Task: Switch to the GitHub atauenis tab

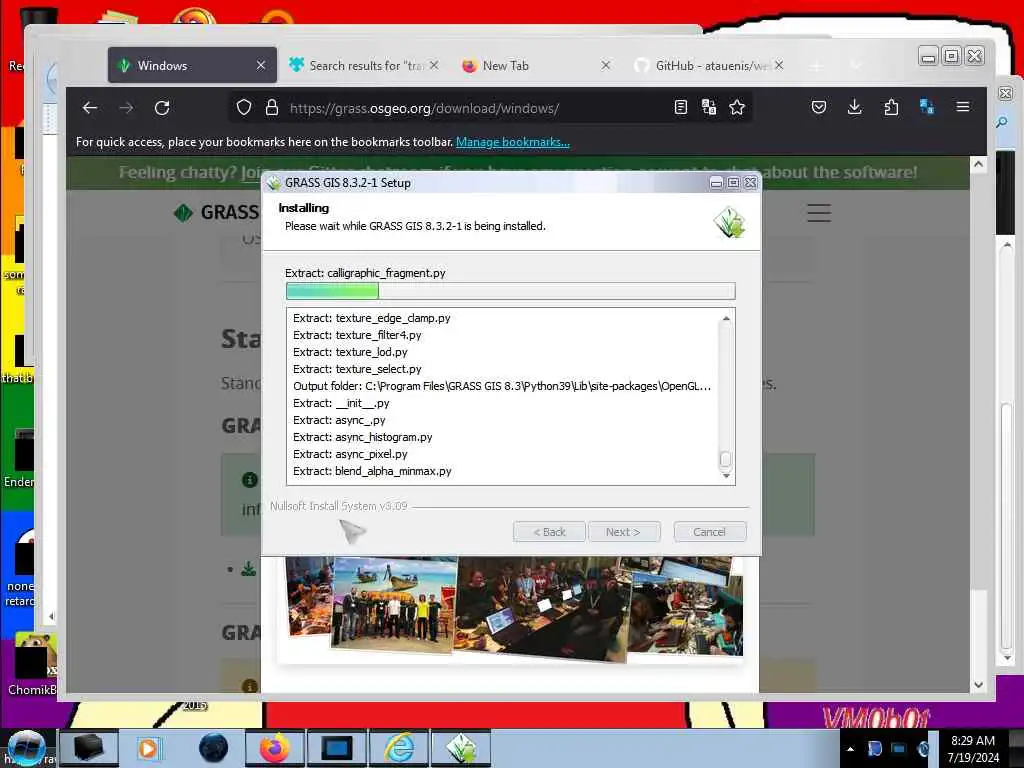Action: tap(709, 65)
